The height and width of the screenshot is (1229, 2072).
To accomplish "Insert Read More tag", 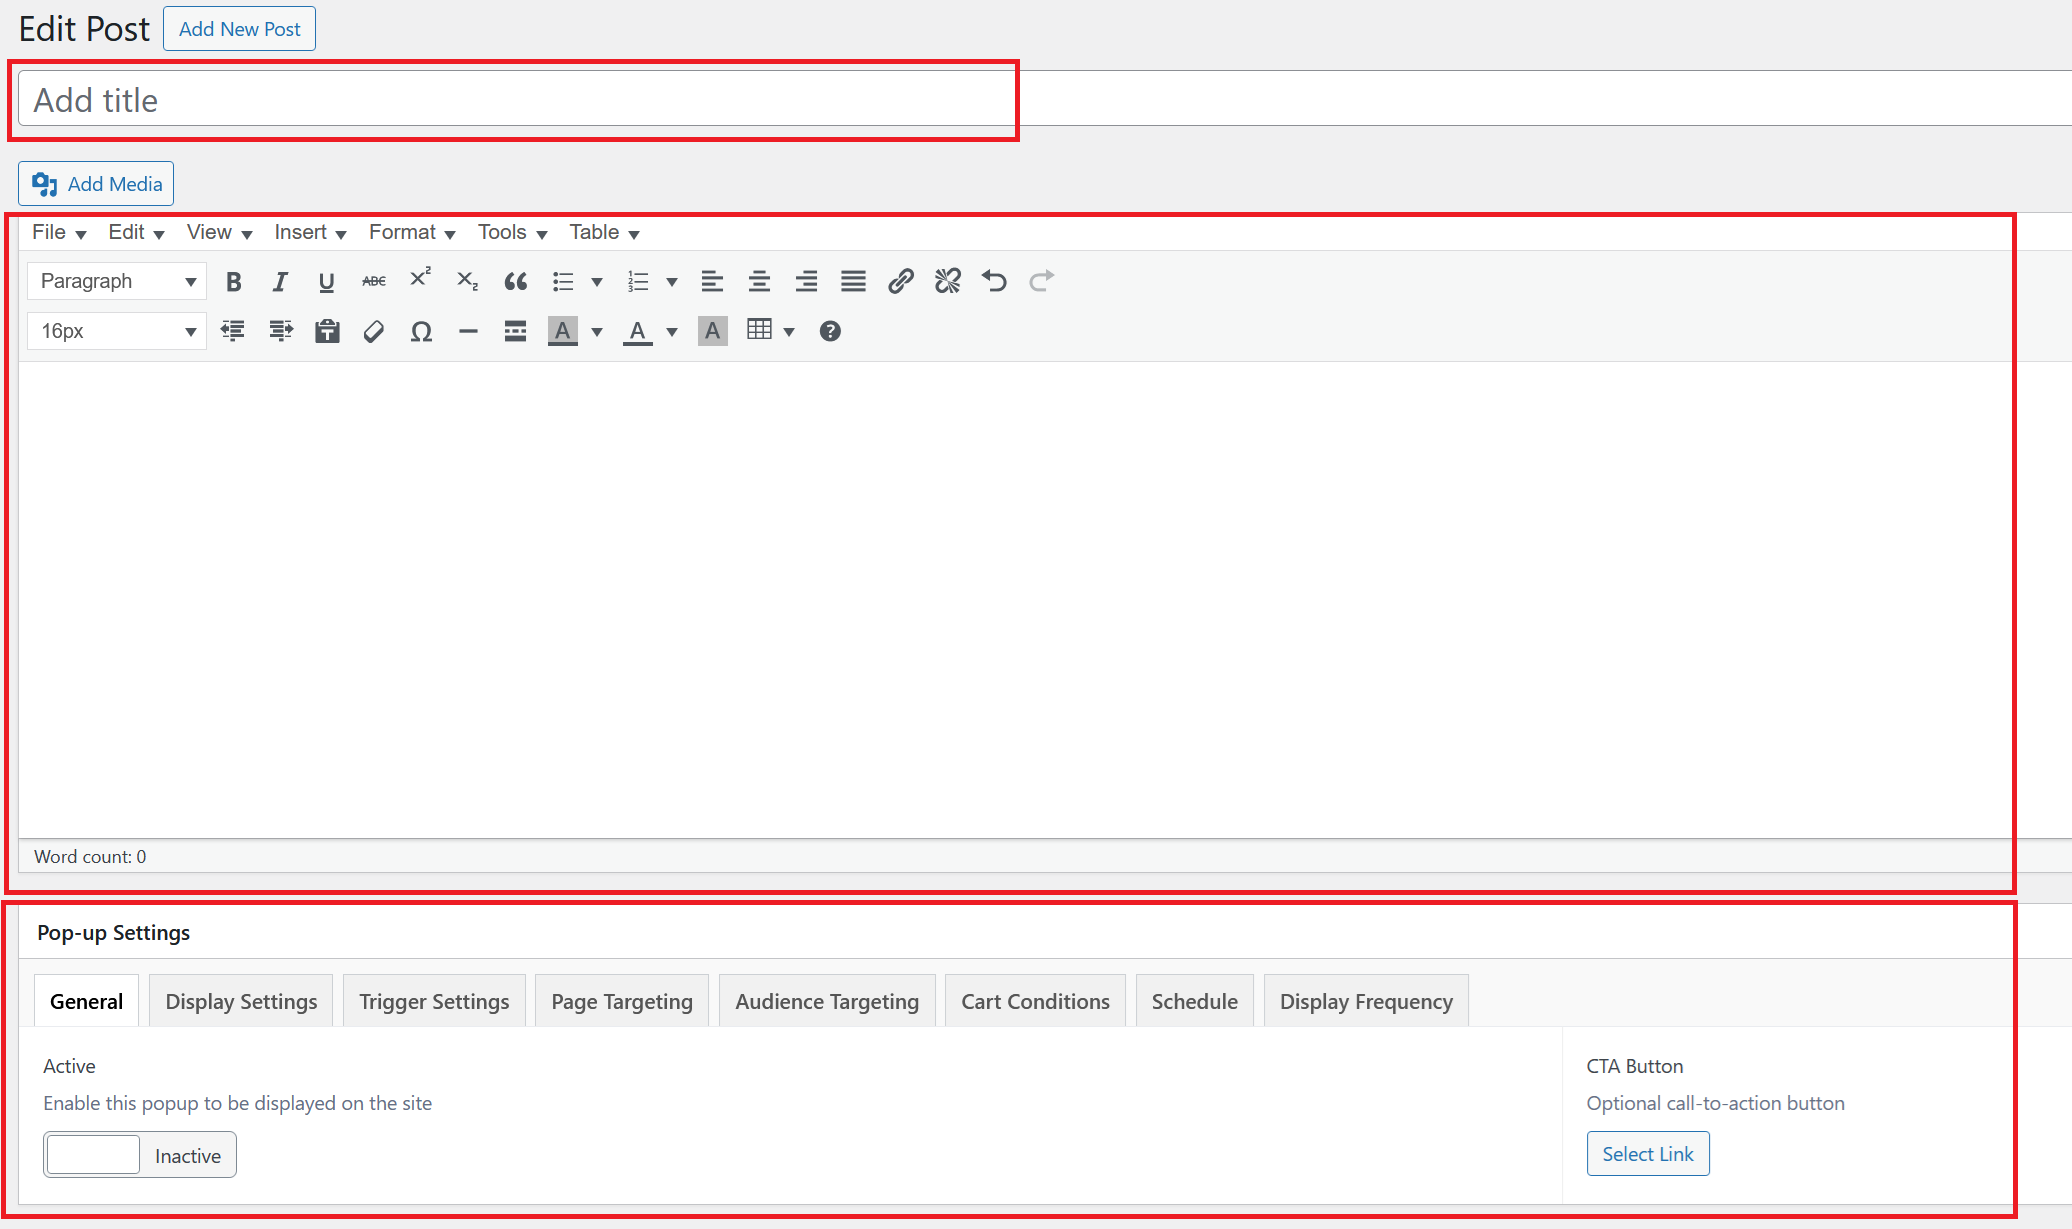I will [x=515, y=331].
